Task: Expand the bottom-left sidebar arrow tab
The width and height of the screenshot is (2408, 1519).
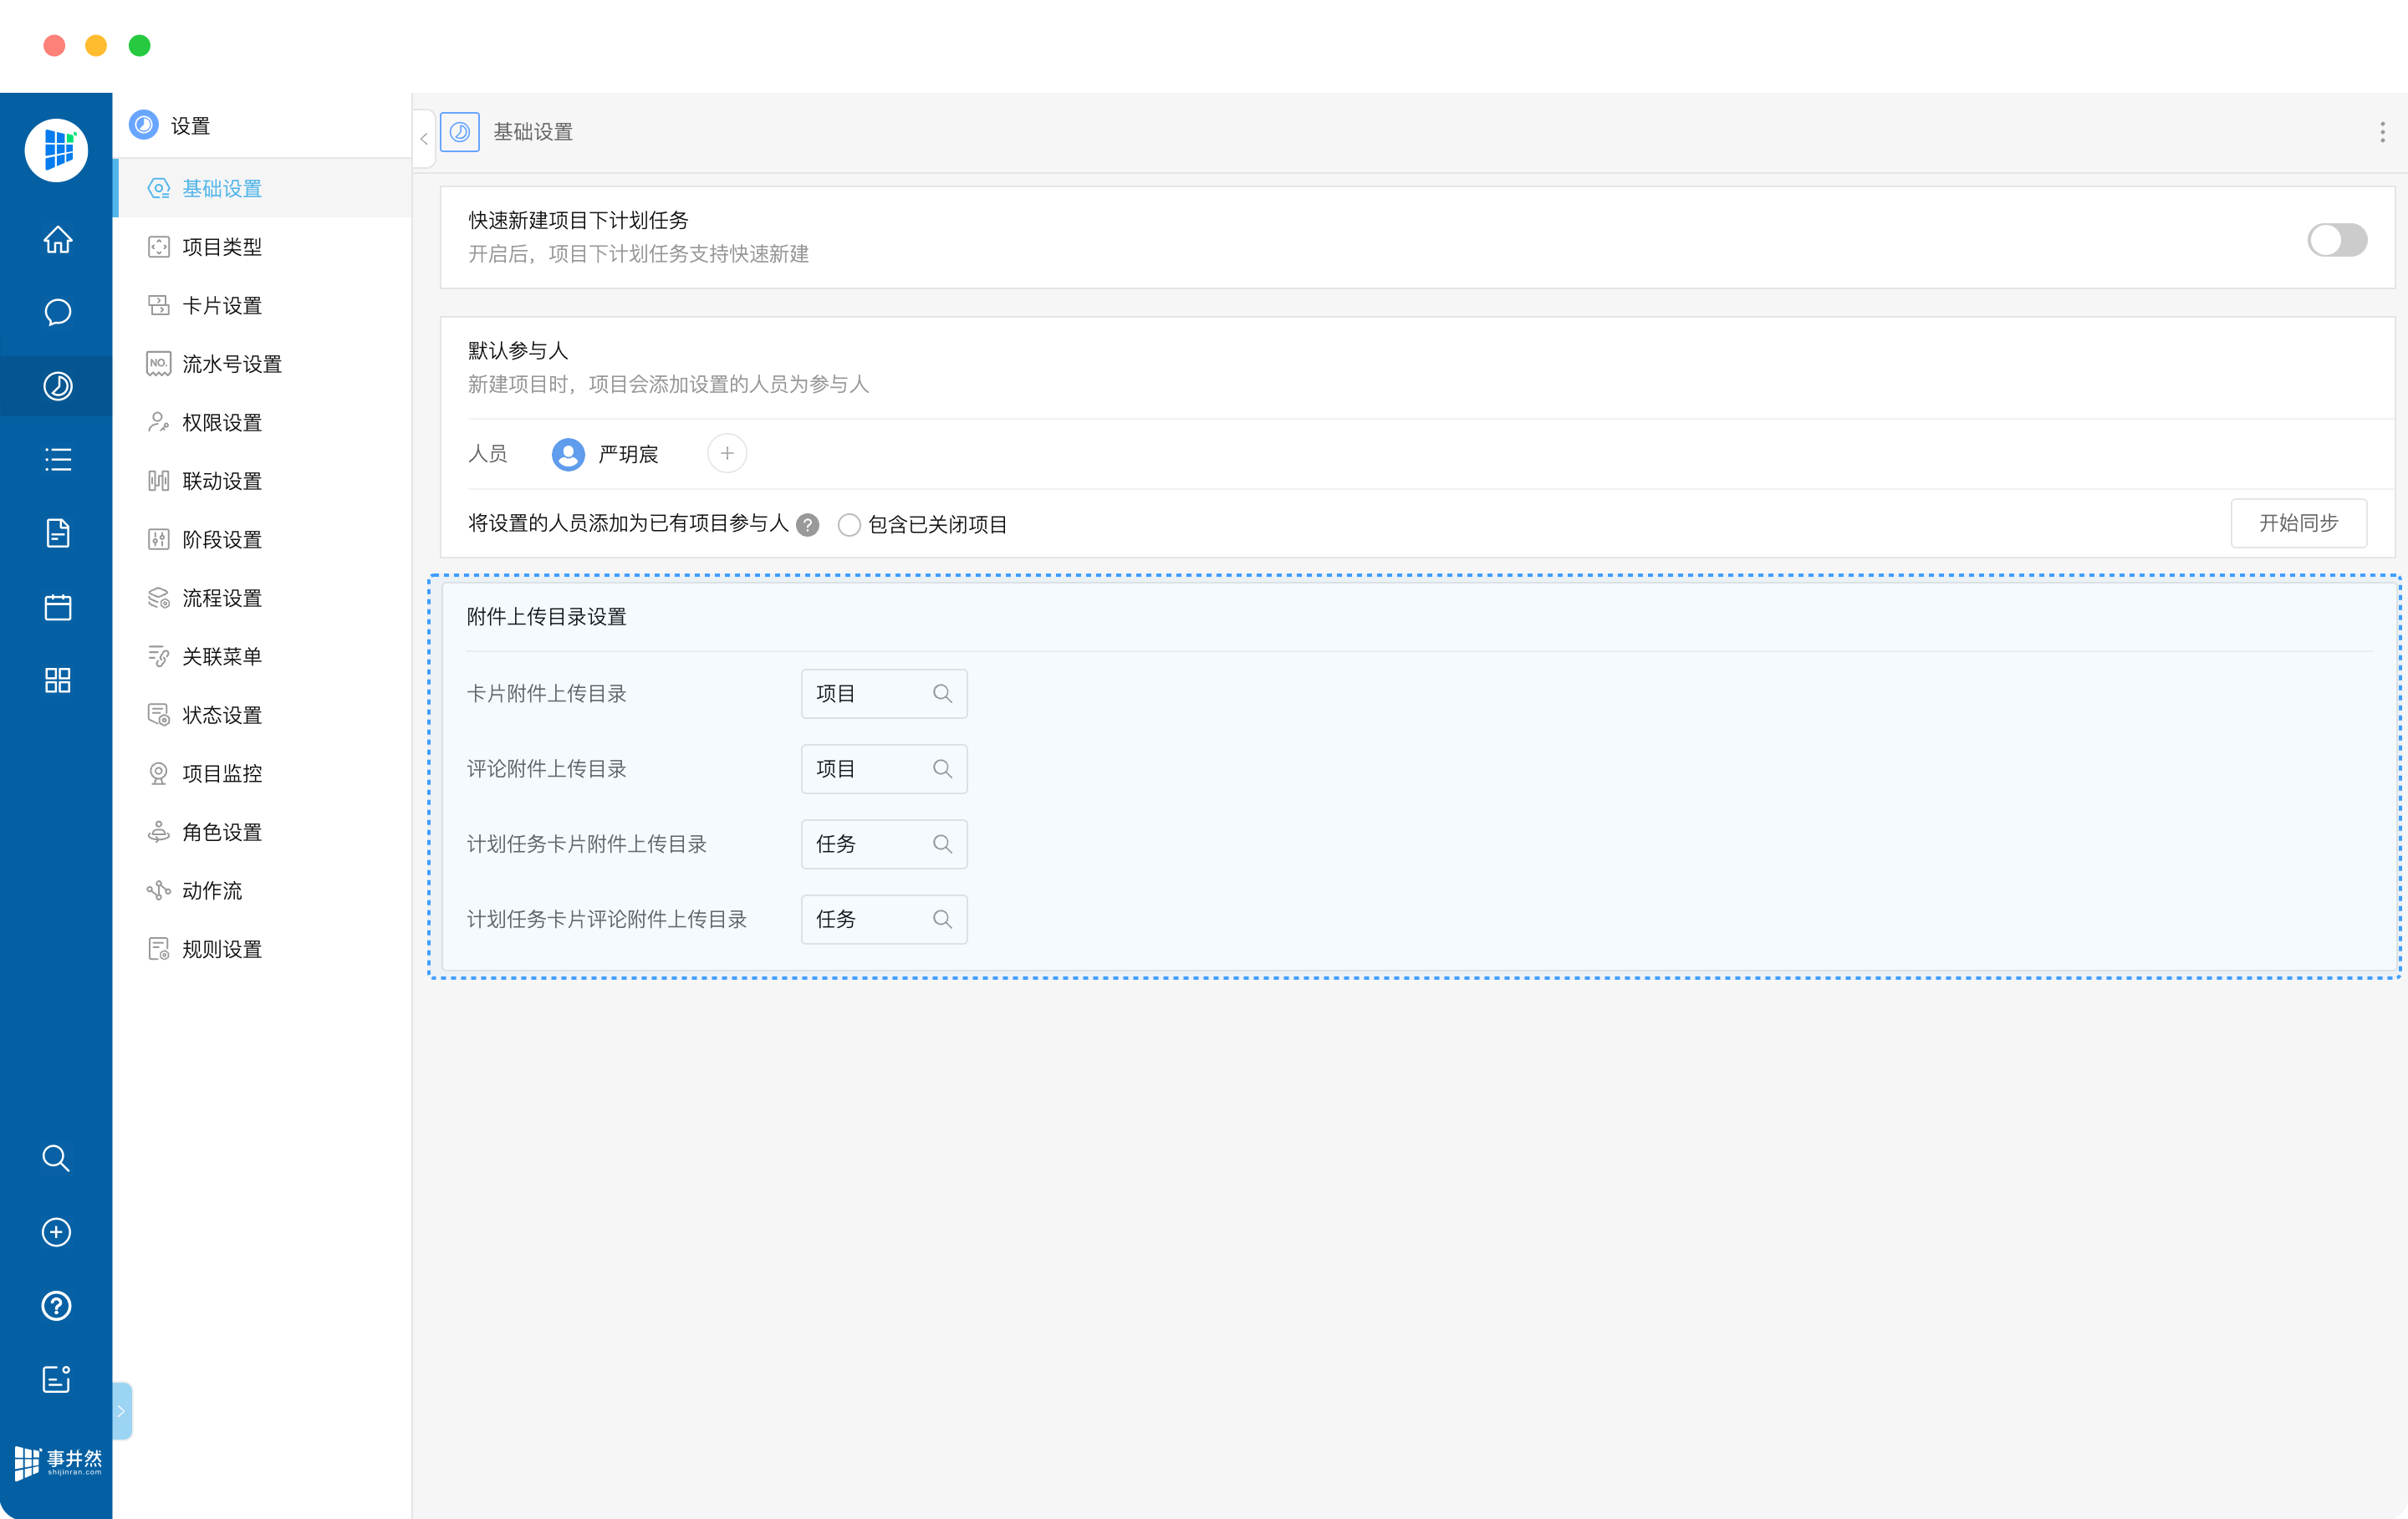Action: pyautogui.click(x=121, y=1411)
